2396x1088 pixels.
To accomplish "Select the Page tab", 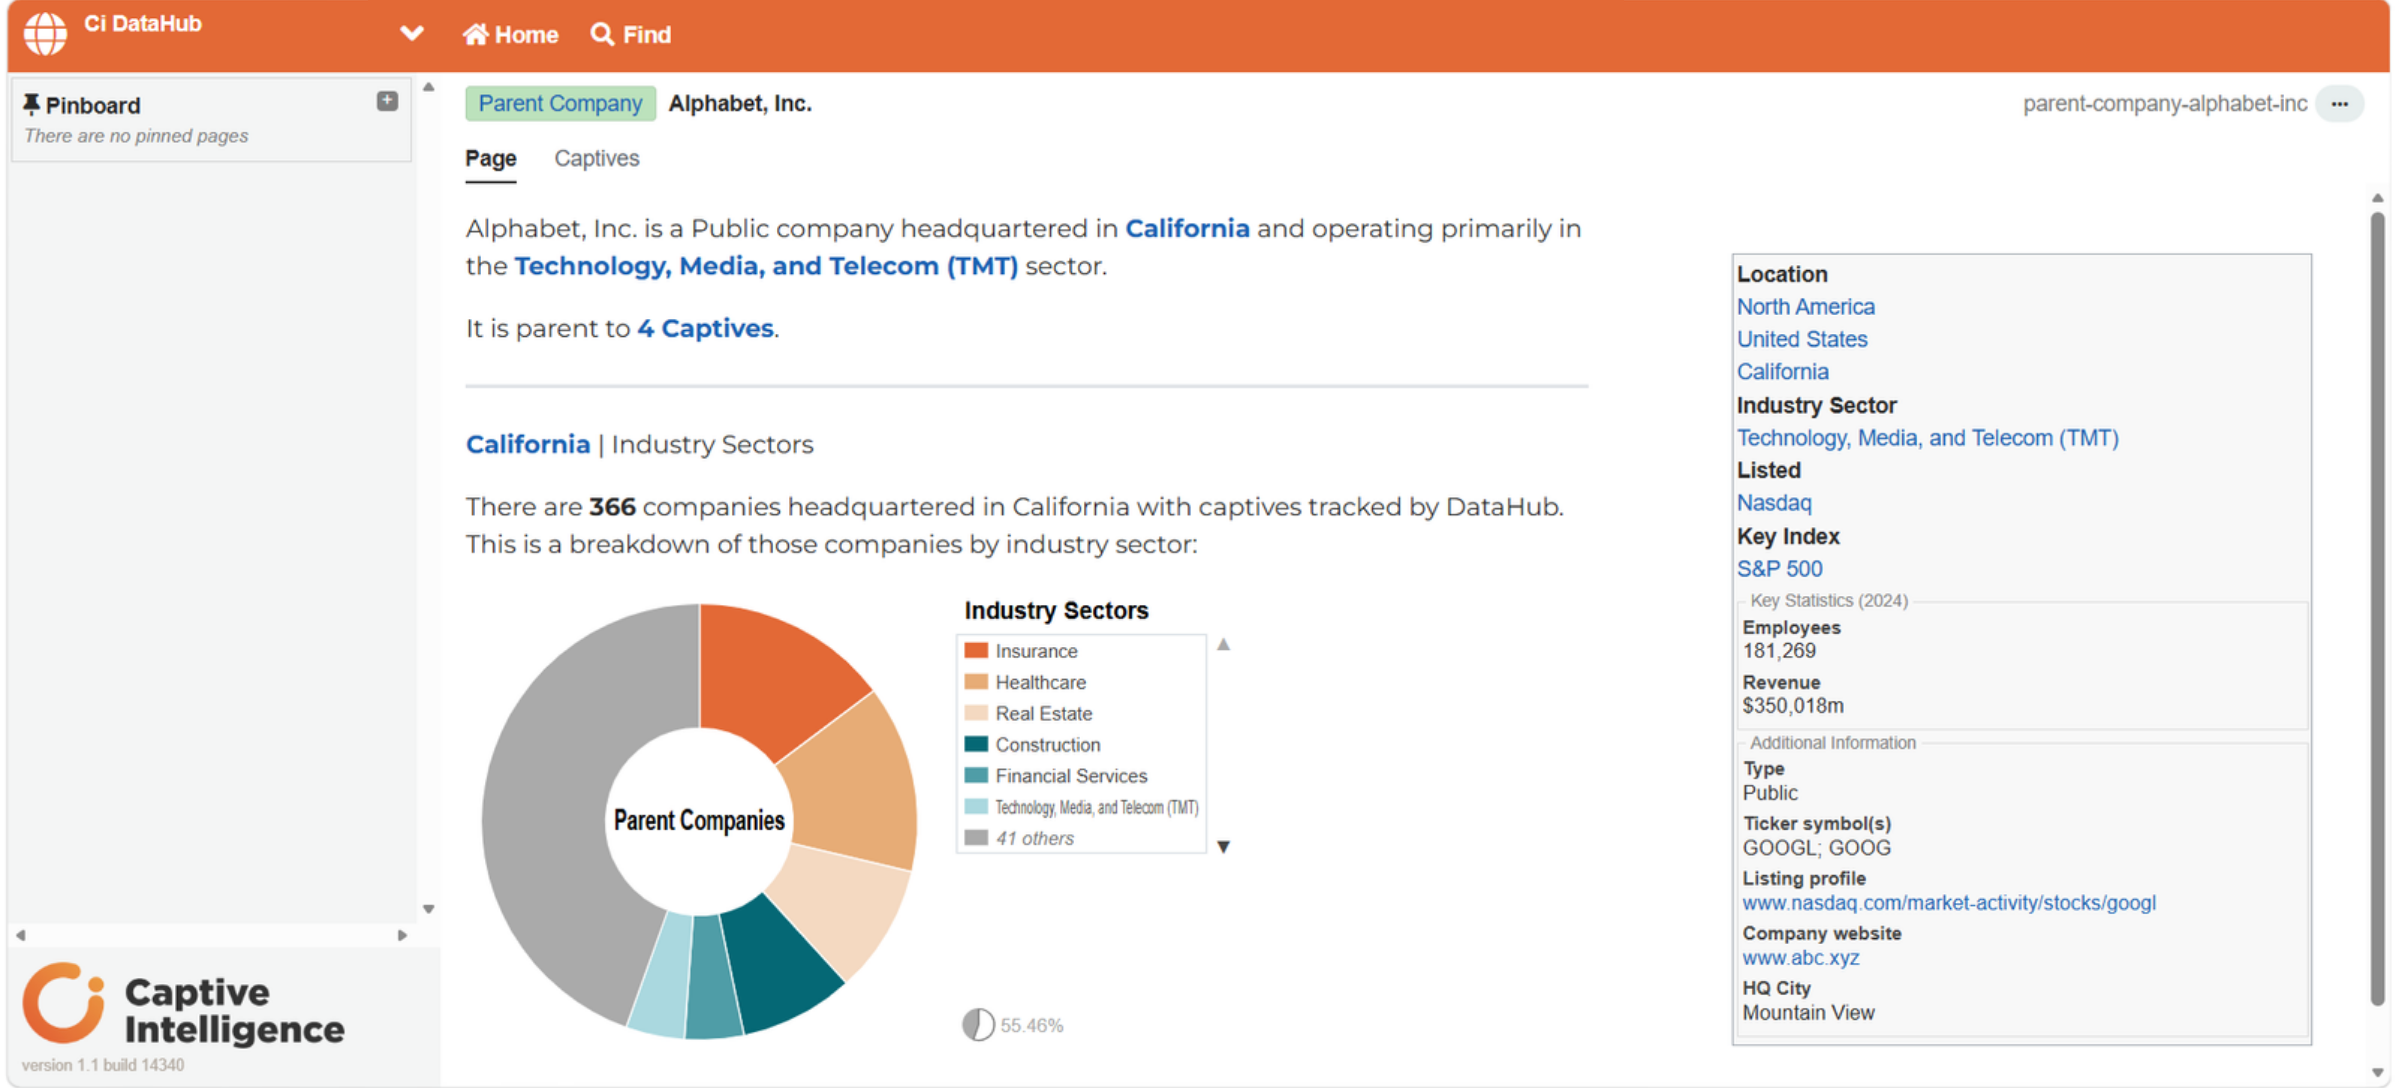I will pos(491,158).
